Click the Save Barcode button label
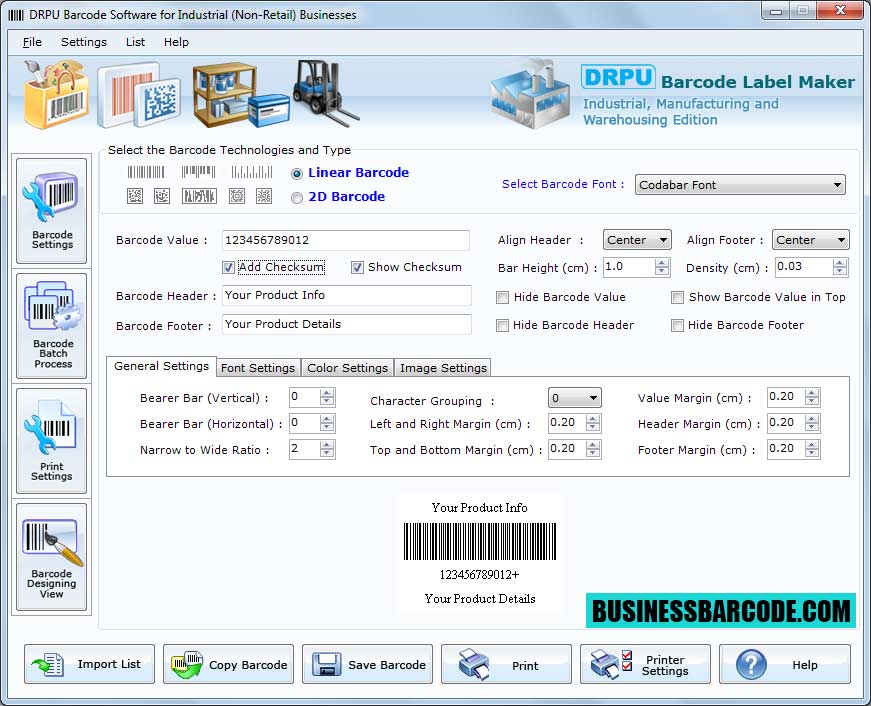This screenshot has height=706, width=871. (387, 665)
